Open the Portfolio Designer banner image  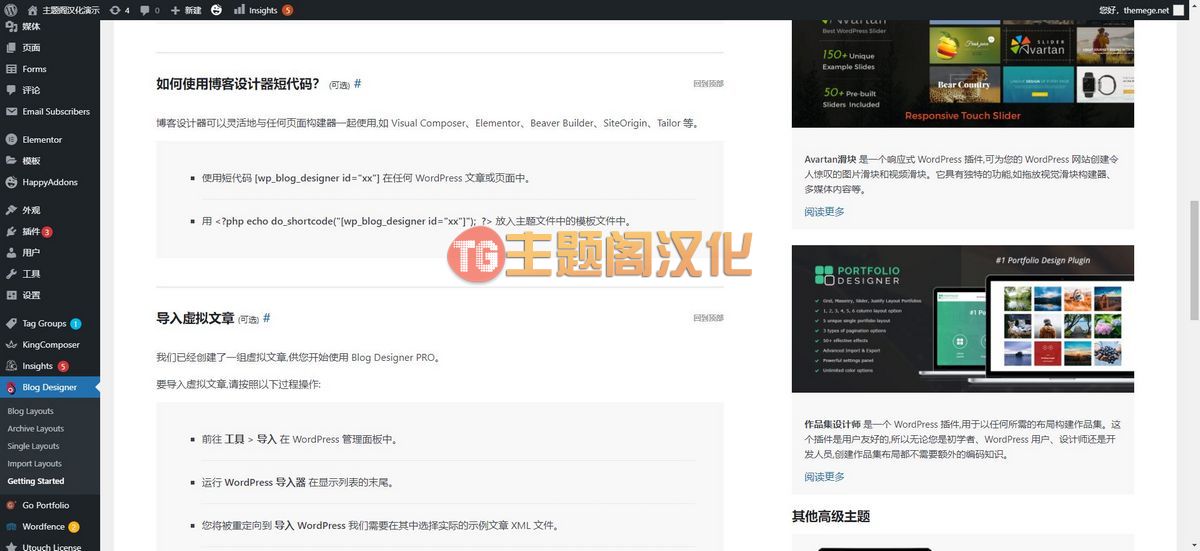962,319
